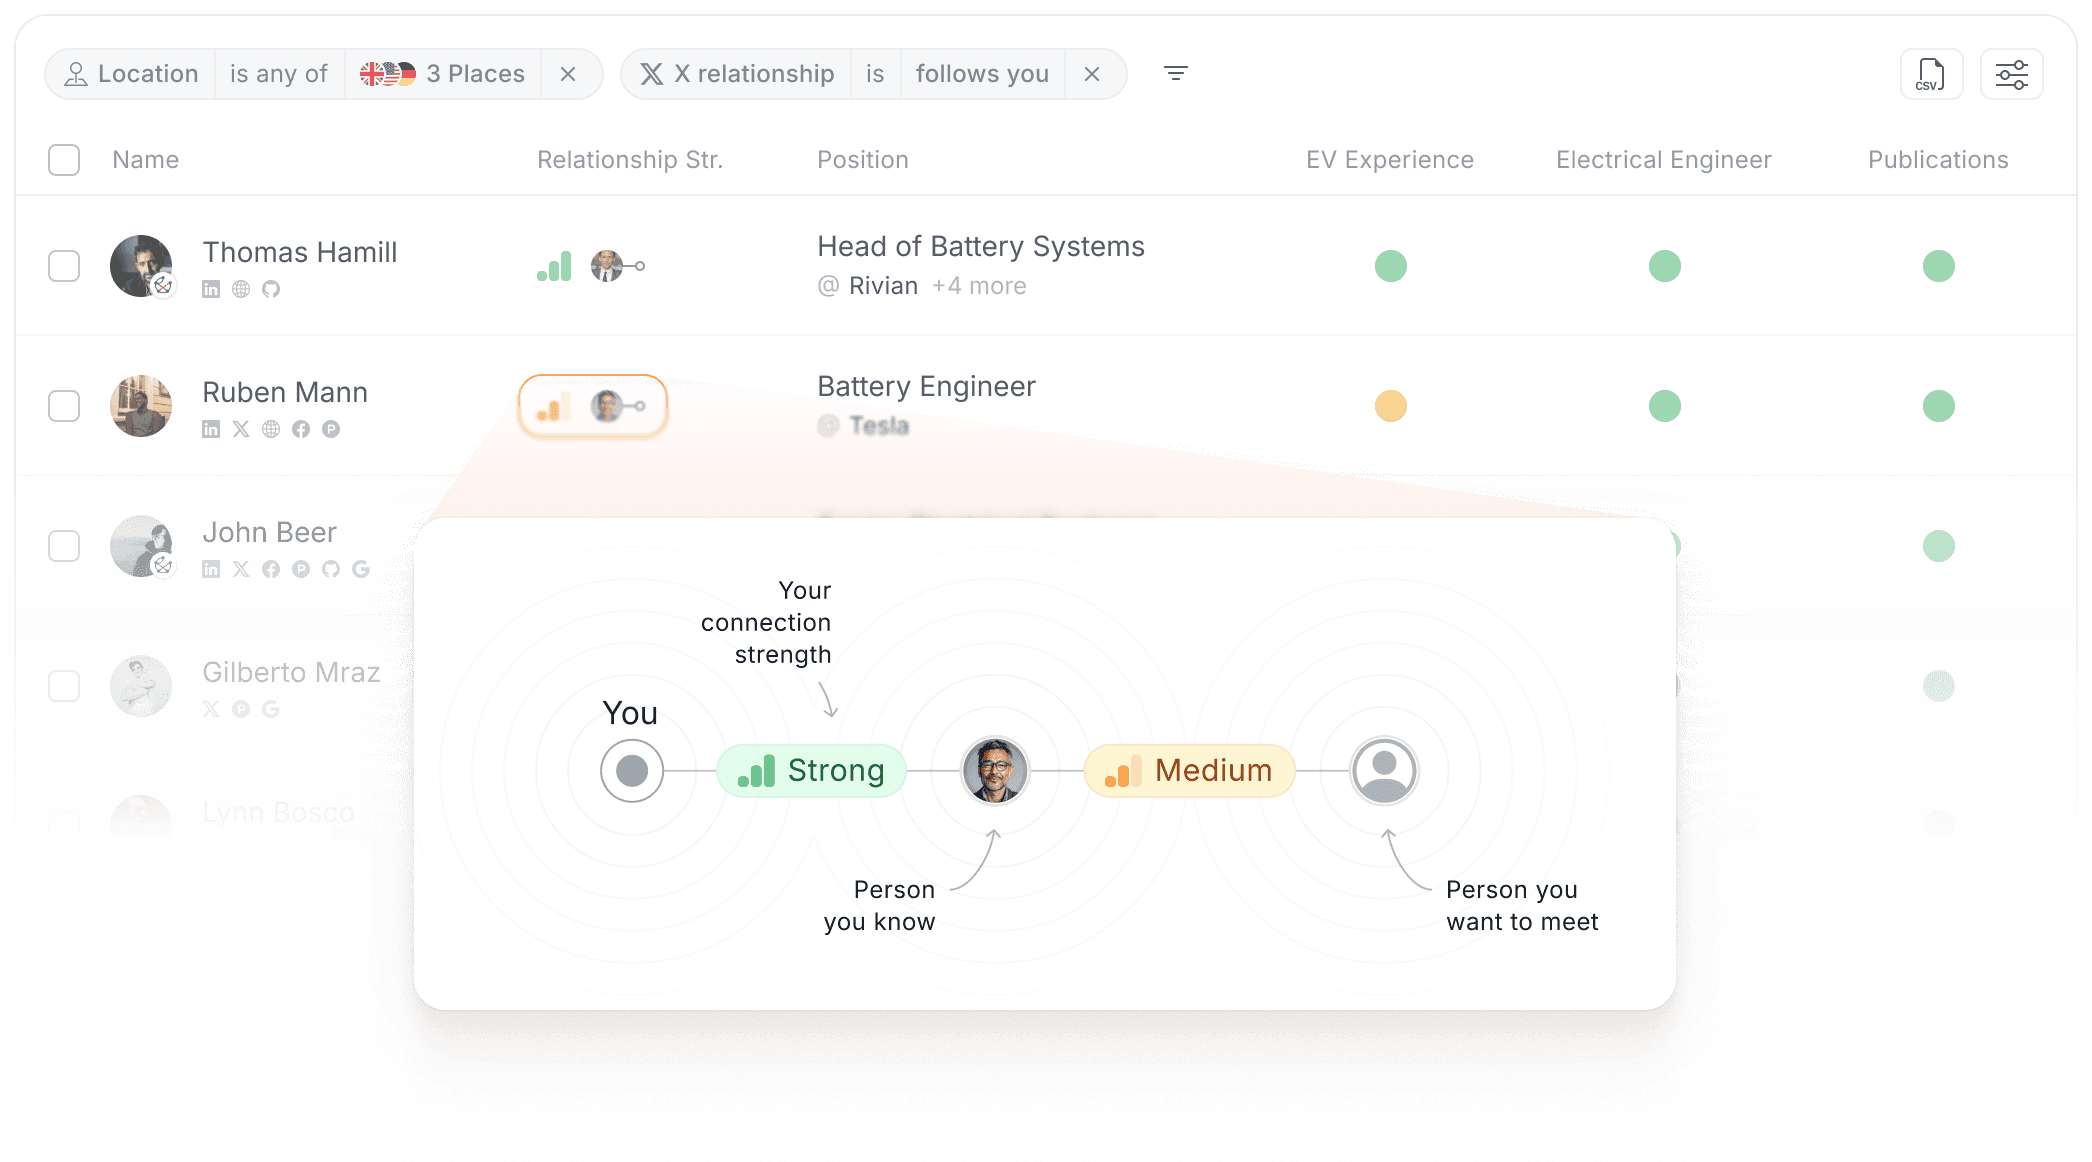Expand '+4 more' positions for Thomas Hamill
2092x1162 pixels.
pyautogui.click(x=979, y=286)
